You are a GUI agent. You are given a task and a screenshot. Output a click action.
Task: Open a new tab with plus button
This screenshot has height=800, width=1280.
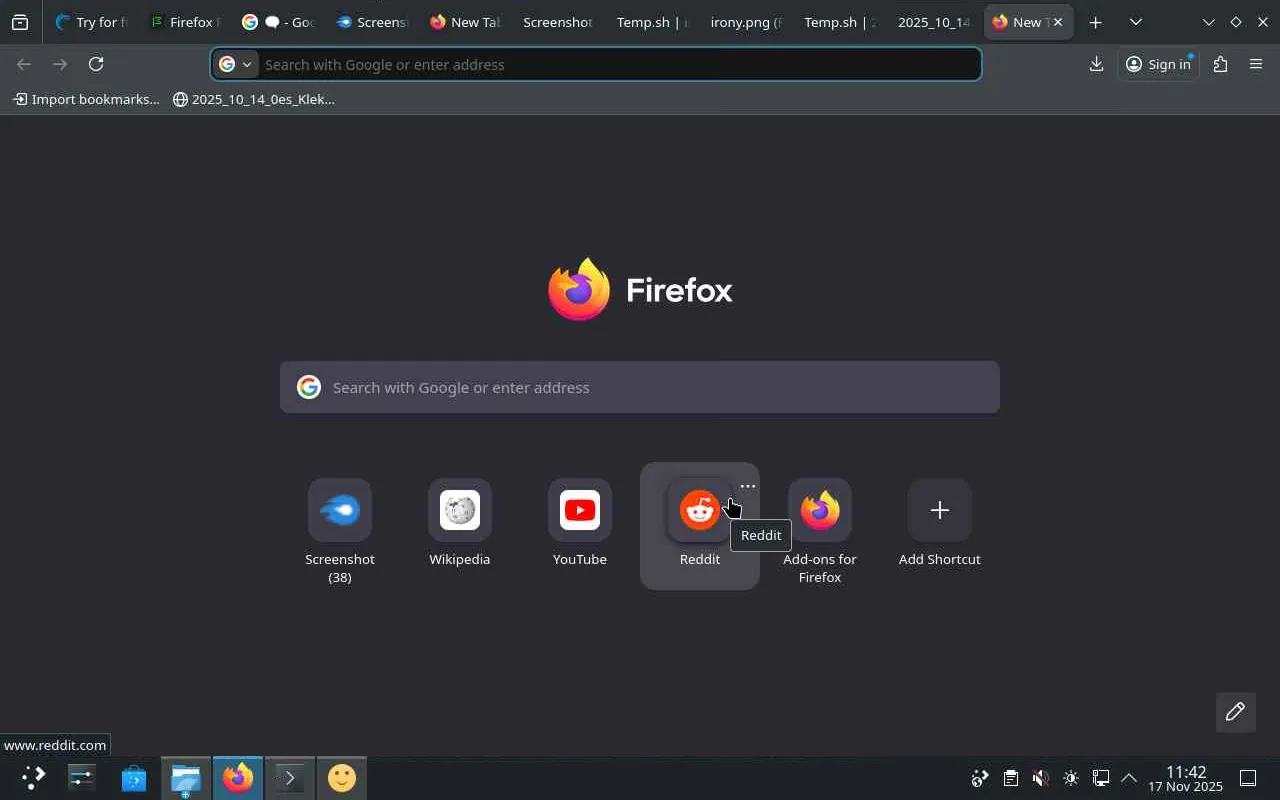[1096, 22]
